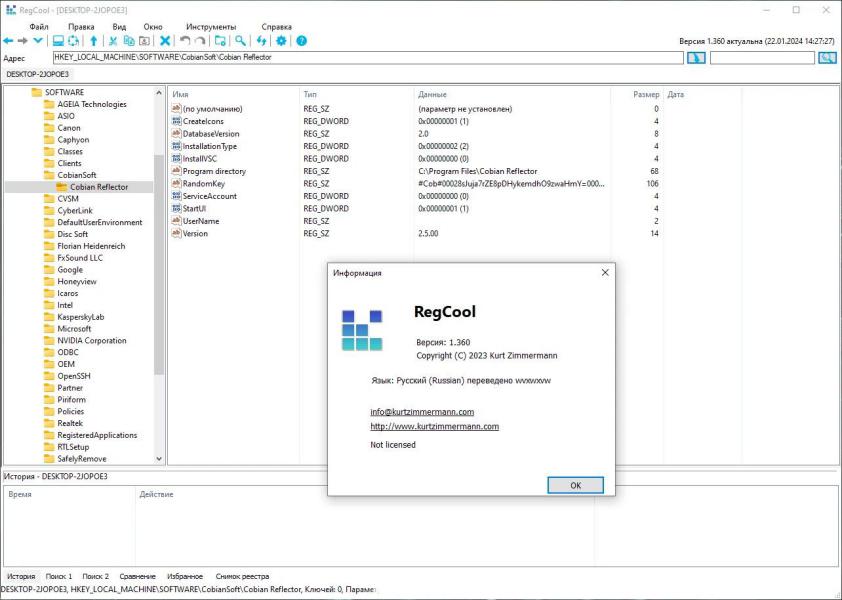Select the Cobian Reflector key in the tree

tap(99, 187)
